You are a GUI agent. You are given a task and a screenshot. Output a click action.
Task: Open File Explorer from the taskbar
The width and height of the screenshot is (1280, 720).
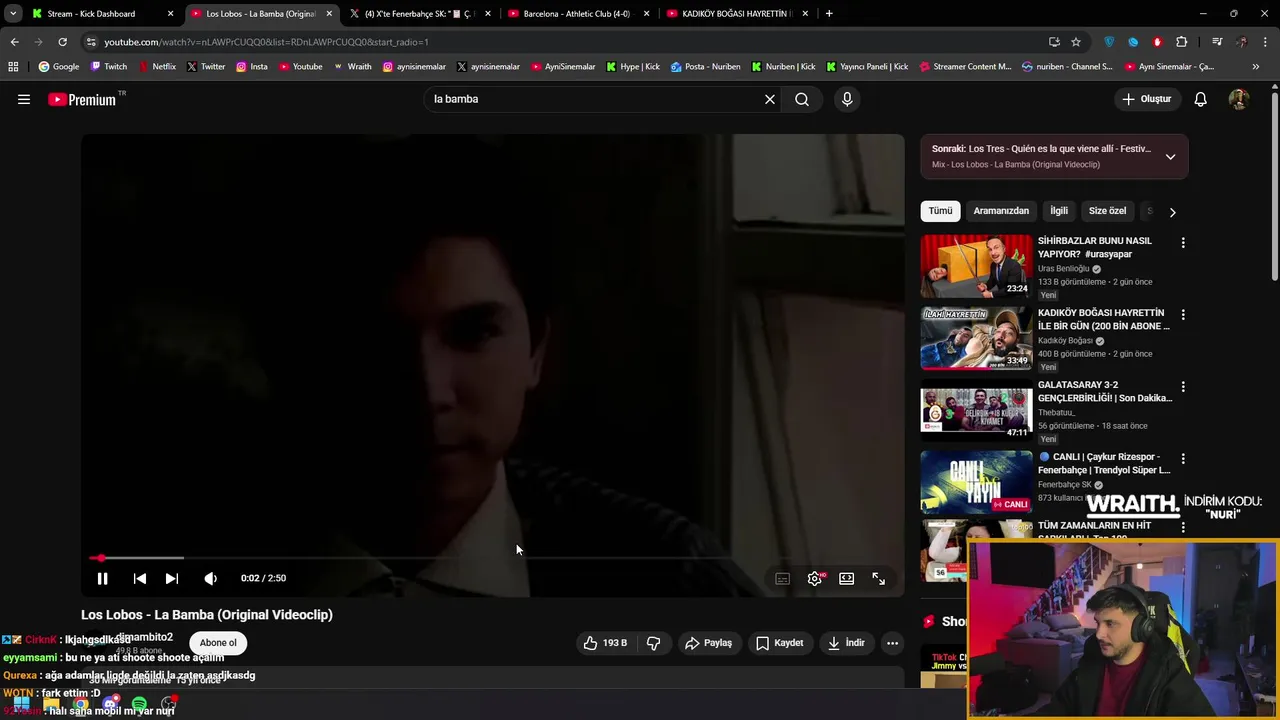click(x=51, y=704)
